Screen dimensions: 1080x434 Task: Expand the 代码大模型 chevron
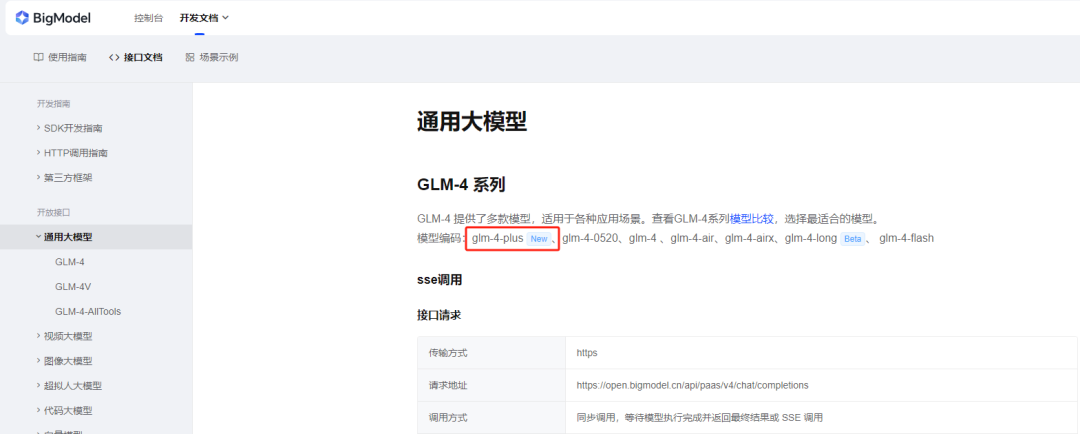pyautogui.click(x=39, y=410)
